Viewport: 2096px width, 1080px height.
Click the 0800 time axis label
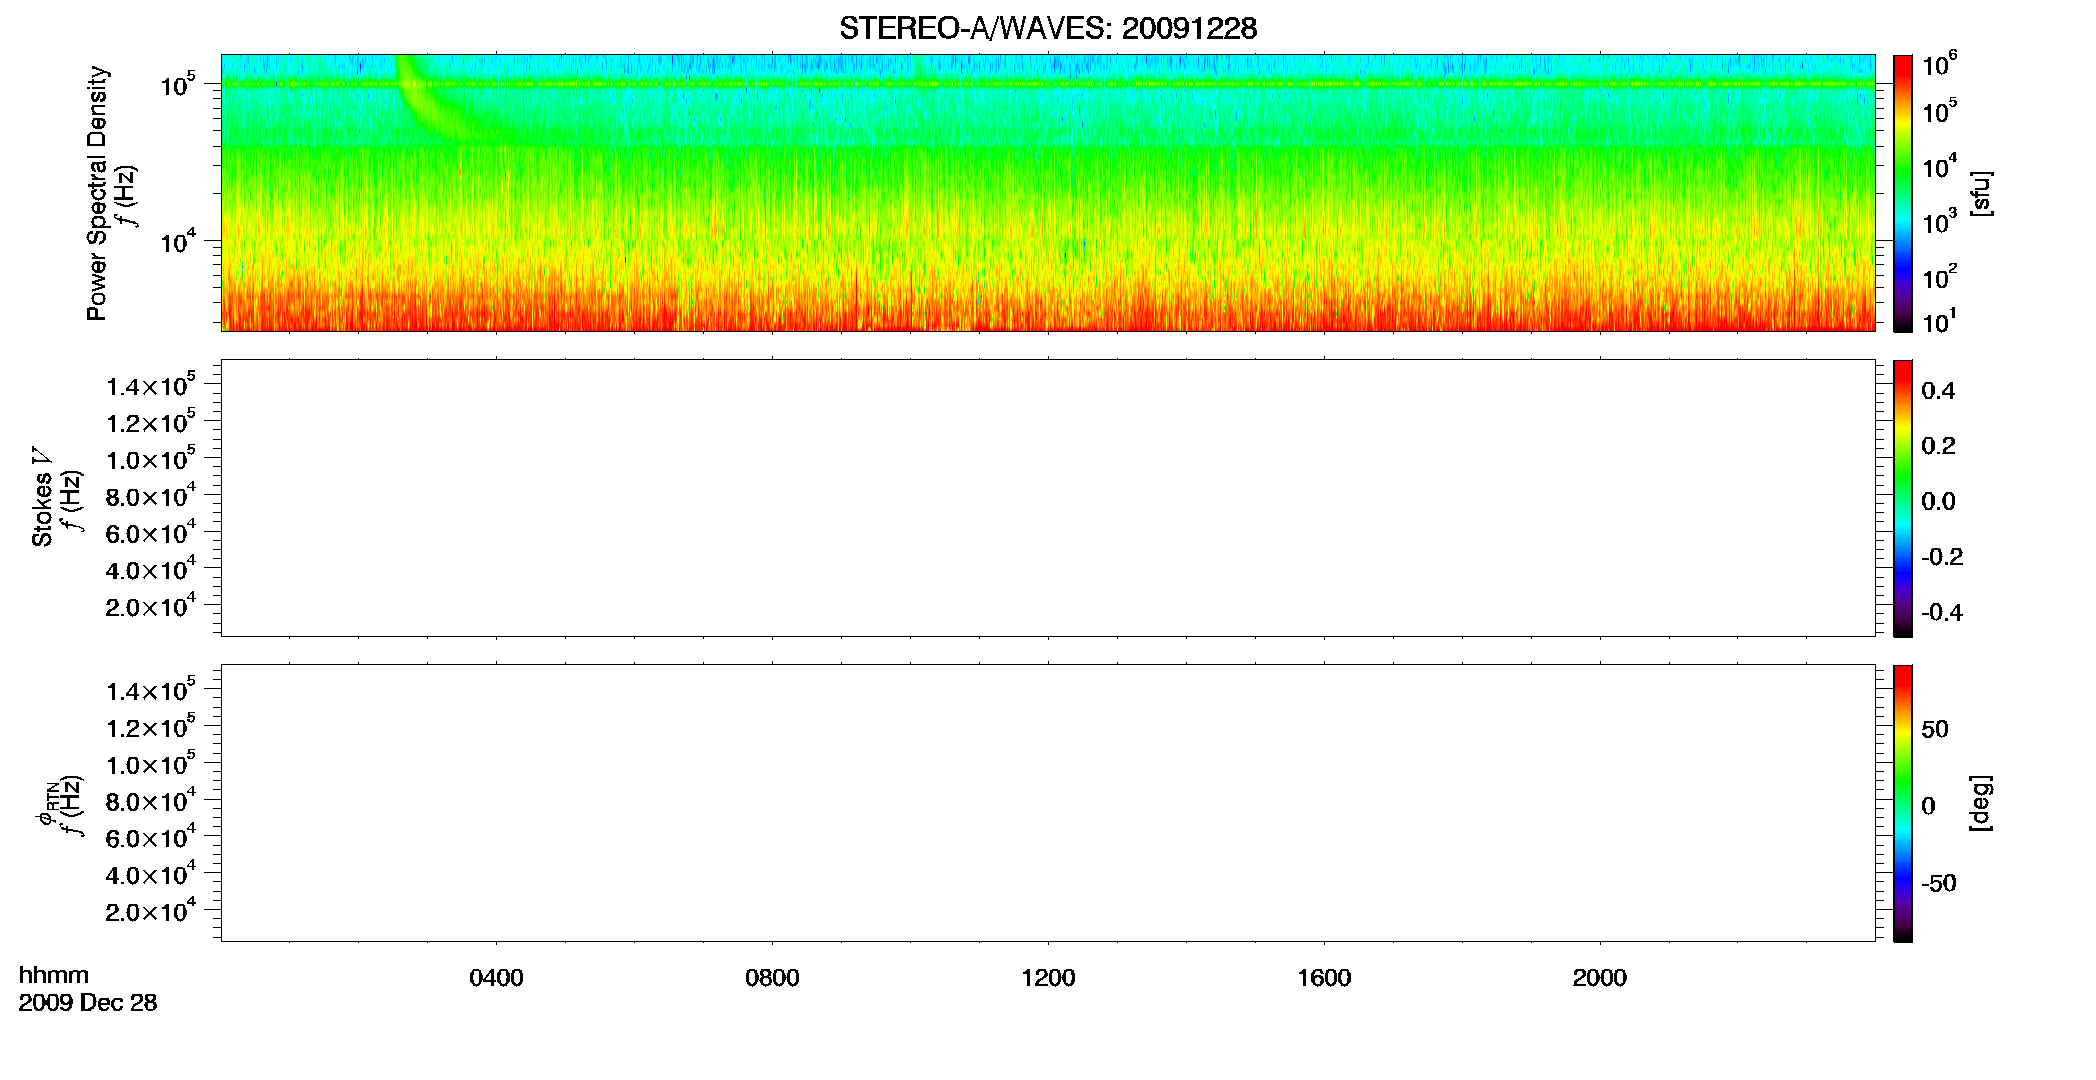[x=772, y=978]
